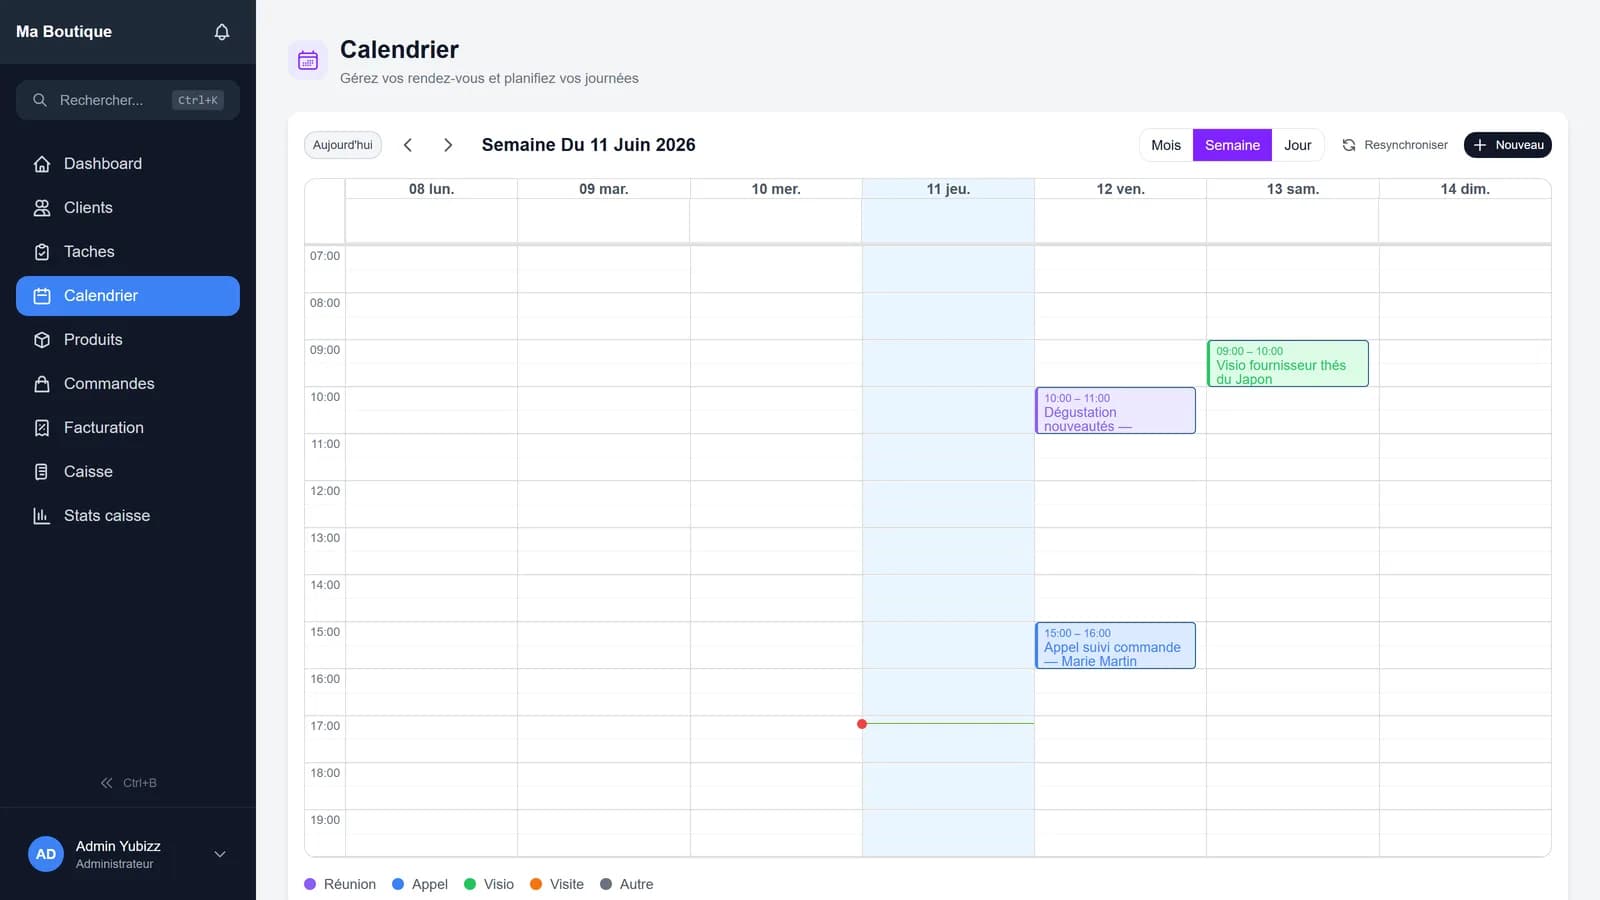1600x900 pixels.
Task: Click the red current time marker
Action: 862,724
